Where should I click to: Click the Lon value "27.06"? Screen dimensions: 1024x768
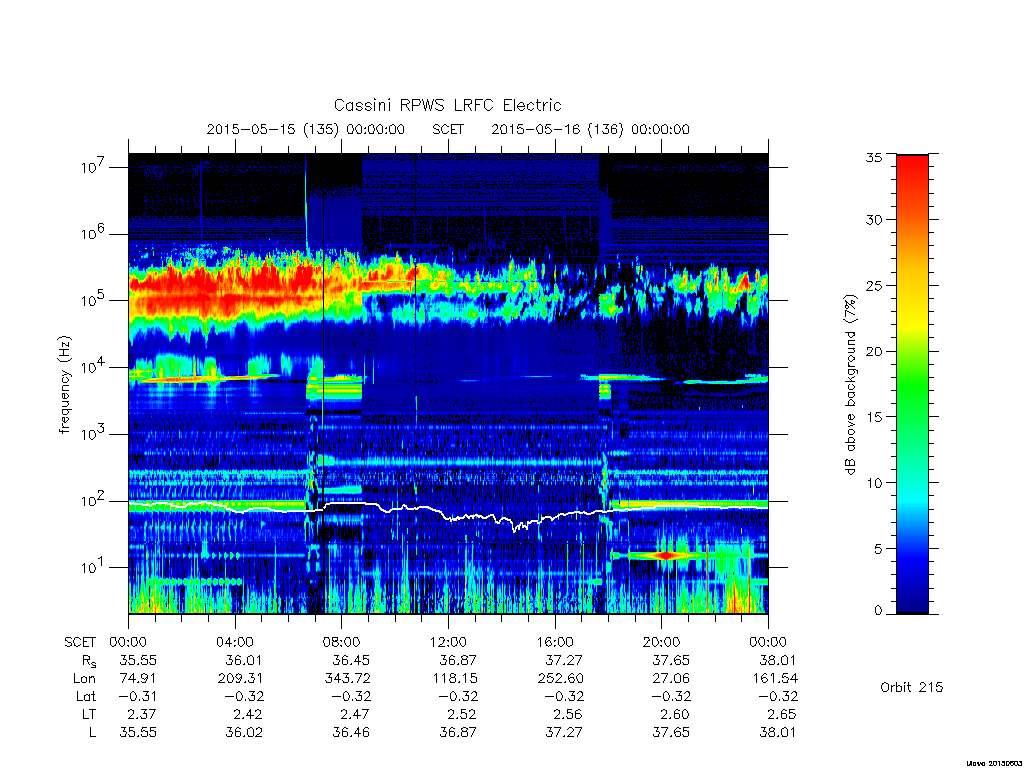(x=671, y=679)
